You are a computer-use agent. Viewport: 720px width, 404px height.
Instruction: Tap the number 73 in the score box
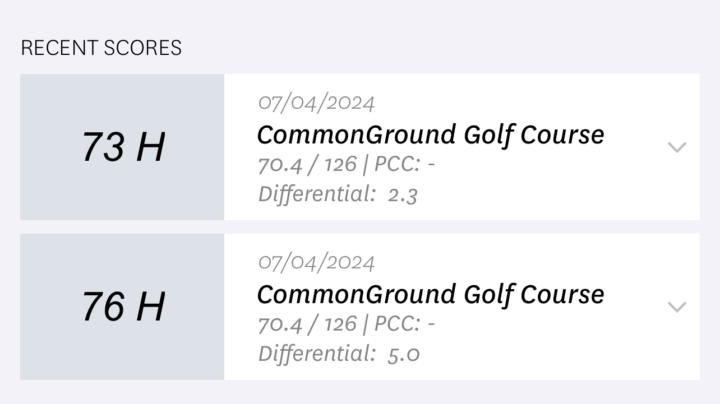[102, 148]
